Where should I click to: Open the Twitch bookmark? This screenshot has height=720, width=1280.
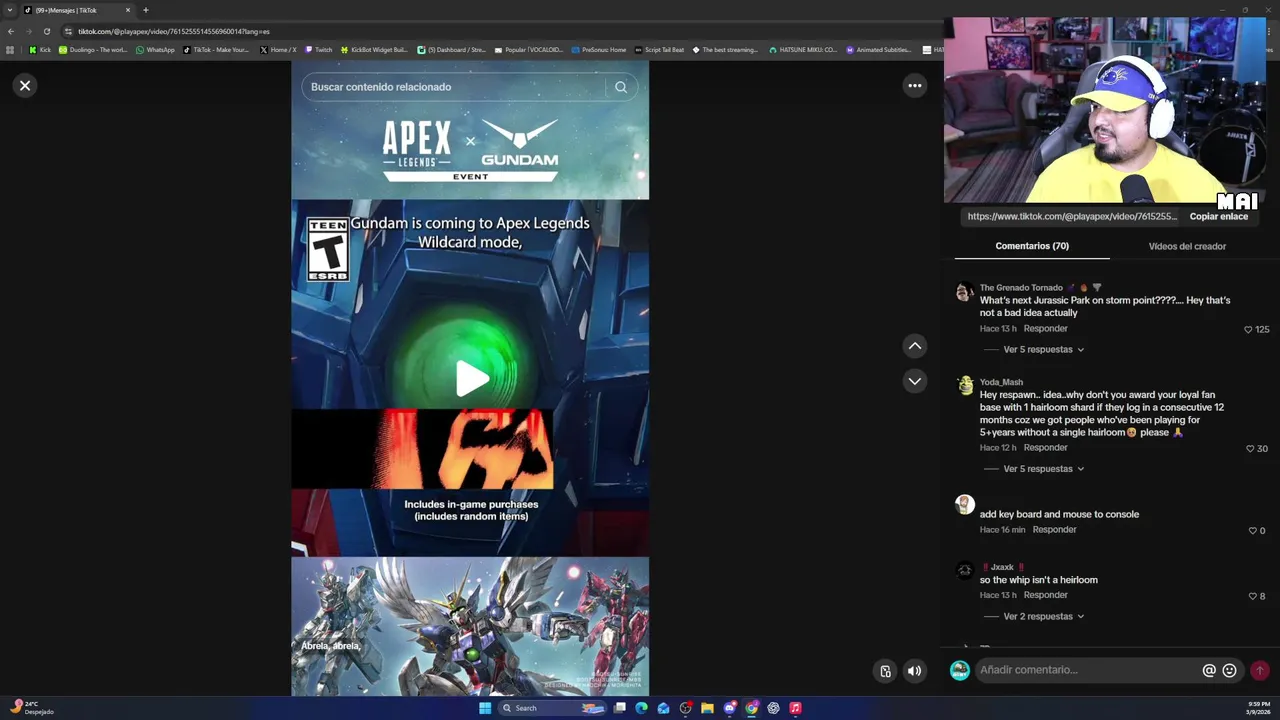(319, 49)
